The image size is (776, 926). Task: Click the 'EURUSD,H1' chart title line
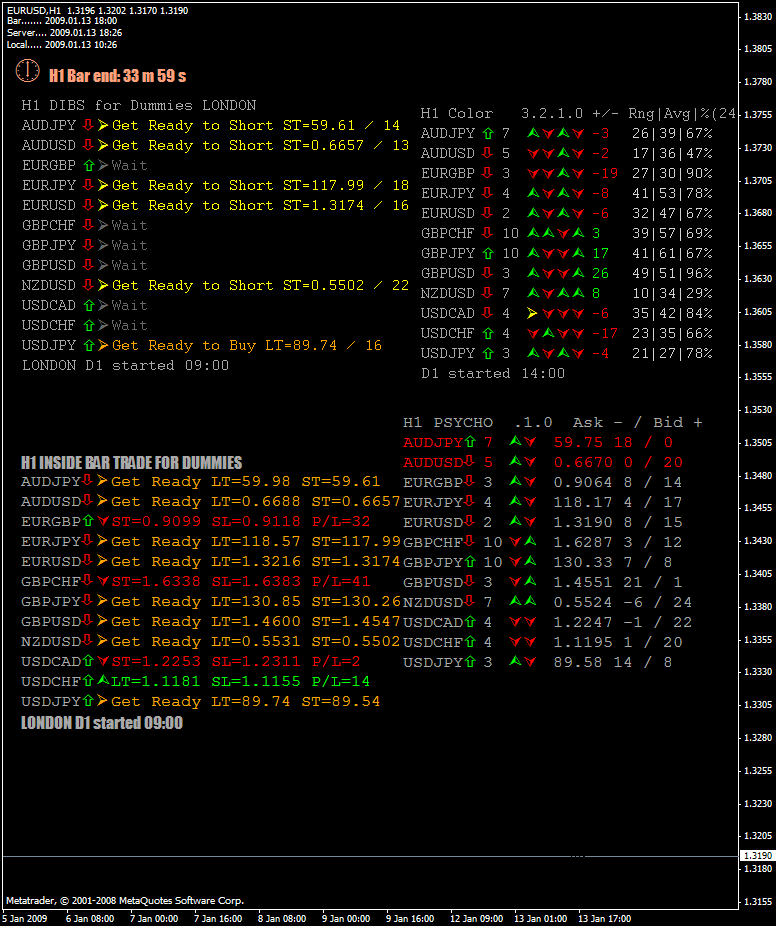(x=97, y=11)
